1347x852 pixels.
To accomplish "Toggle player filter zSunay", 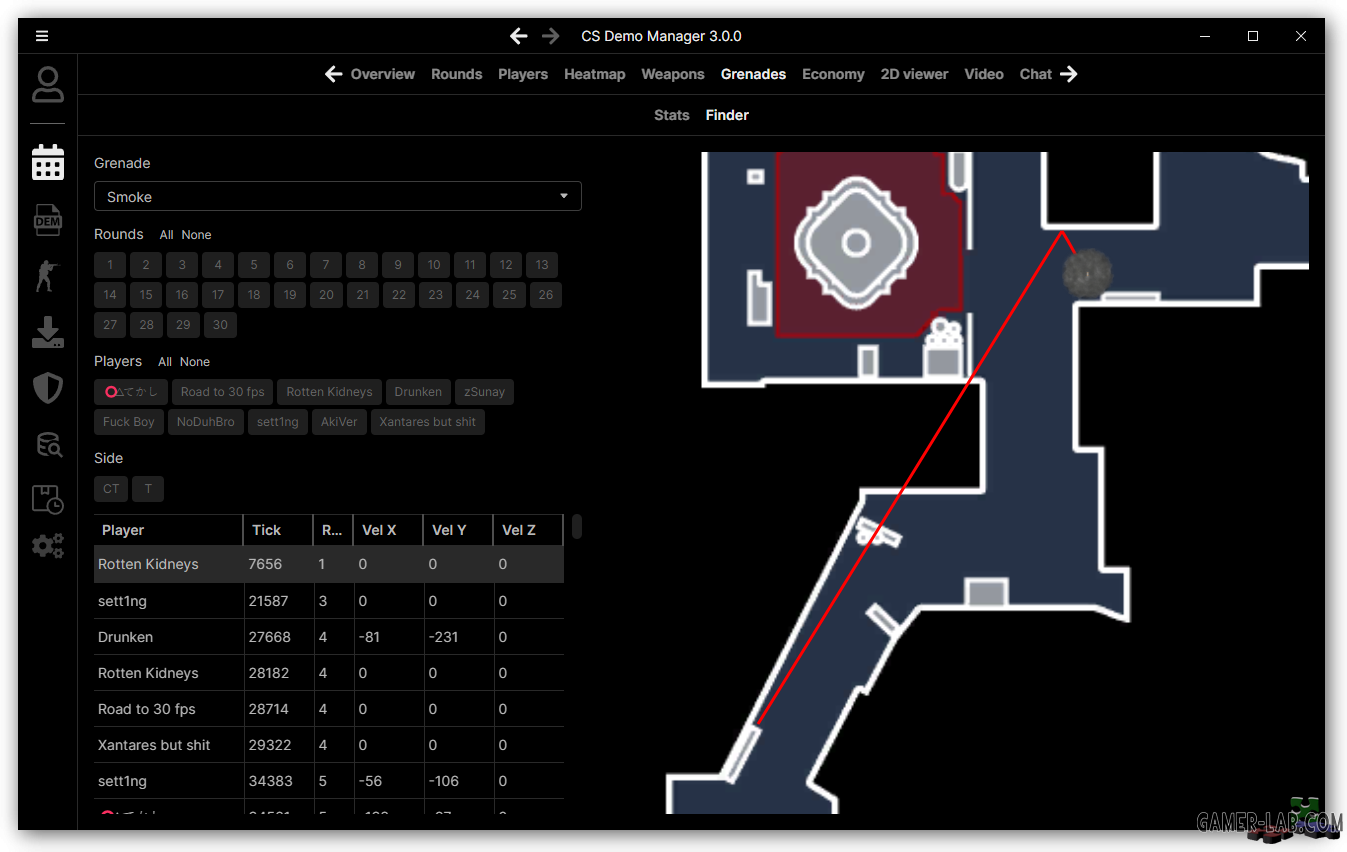I will 484,392.
